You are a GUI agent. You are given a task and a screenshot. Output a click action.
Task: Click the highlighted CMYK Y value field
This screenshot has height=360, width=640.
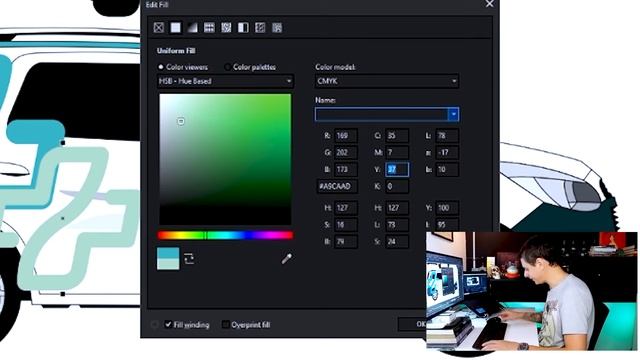tap(397, 169)
